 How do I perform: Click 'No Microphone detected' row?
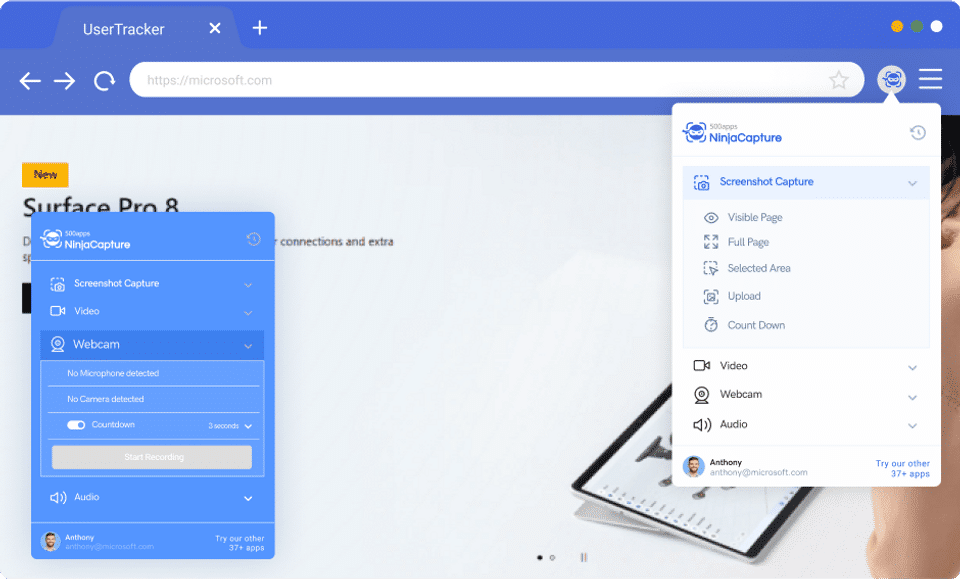(153, 373)
